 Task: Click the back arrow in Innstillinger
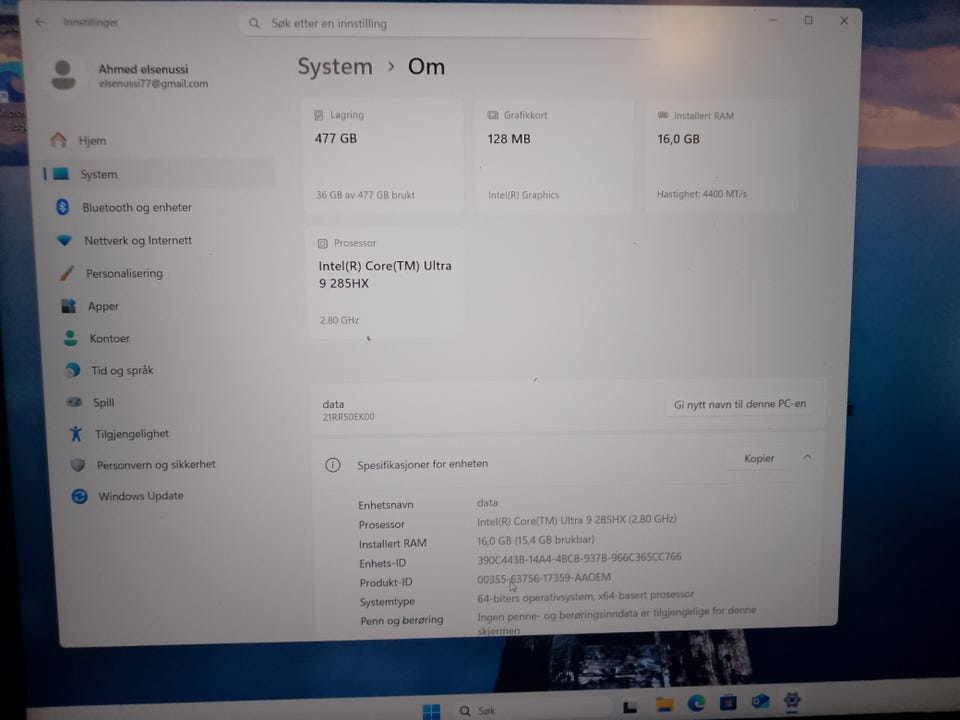click(40, 22)
